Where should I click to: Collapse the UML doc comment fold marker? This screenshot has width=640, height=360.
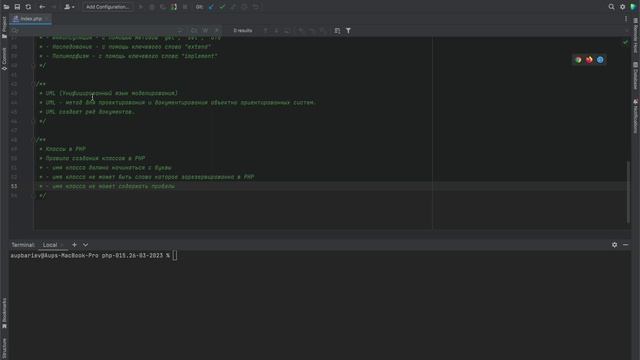click(x=33, y=84)
